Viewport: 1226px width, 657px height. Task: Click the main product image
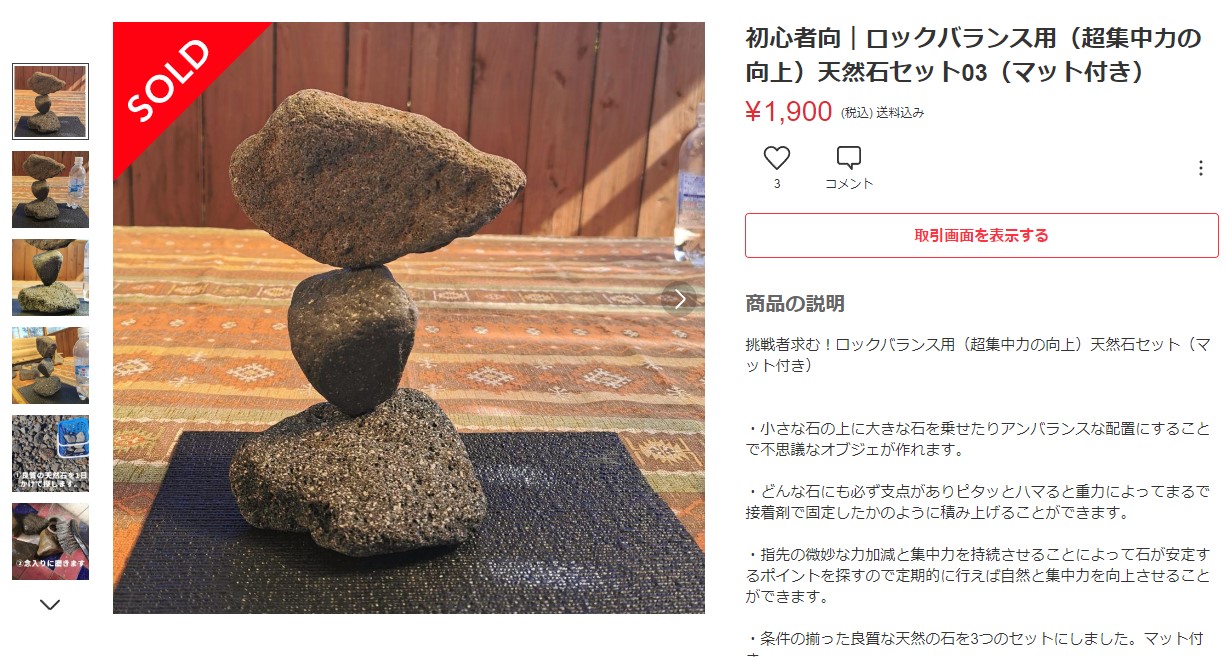pos(409,318)
